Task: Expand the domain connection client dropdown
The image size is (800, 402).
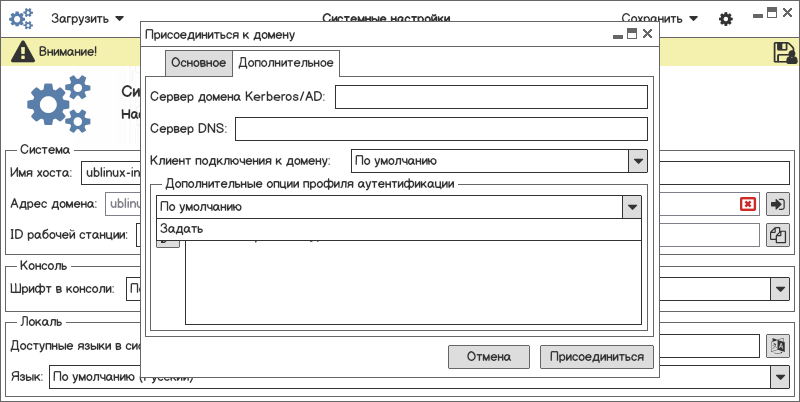Action: click(637, 160)
